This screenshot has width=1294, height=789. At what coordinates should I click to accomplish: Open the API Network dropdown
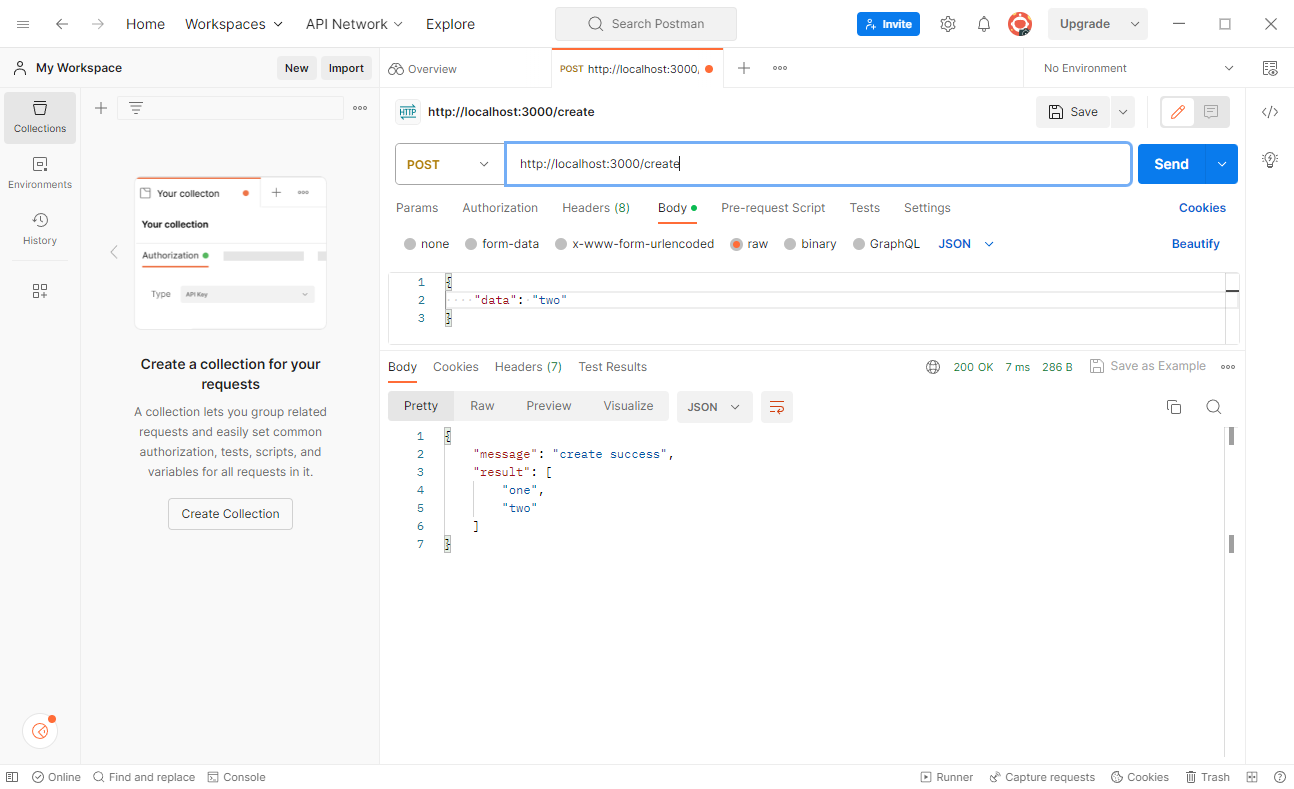pyautogui.click(x=354, y=24)
